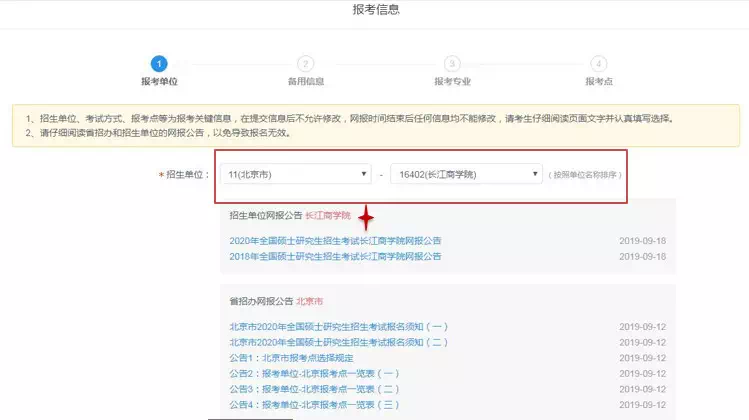Select the 报考点 step label
The height and width of the screenshot is (420, 749).
pos(598,81)
